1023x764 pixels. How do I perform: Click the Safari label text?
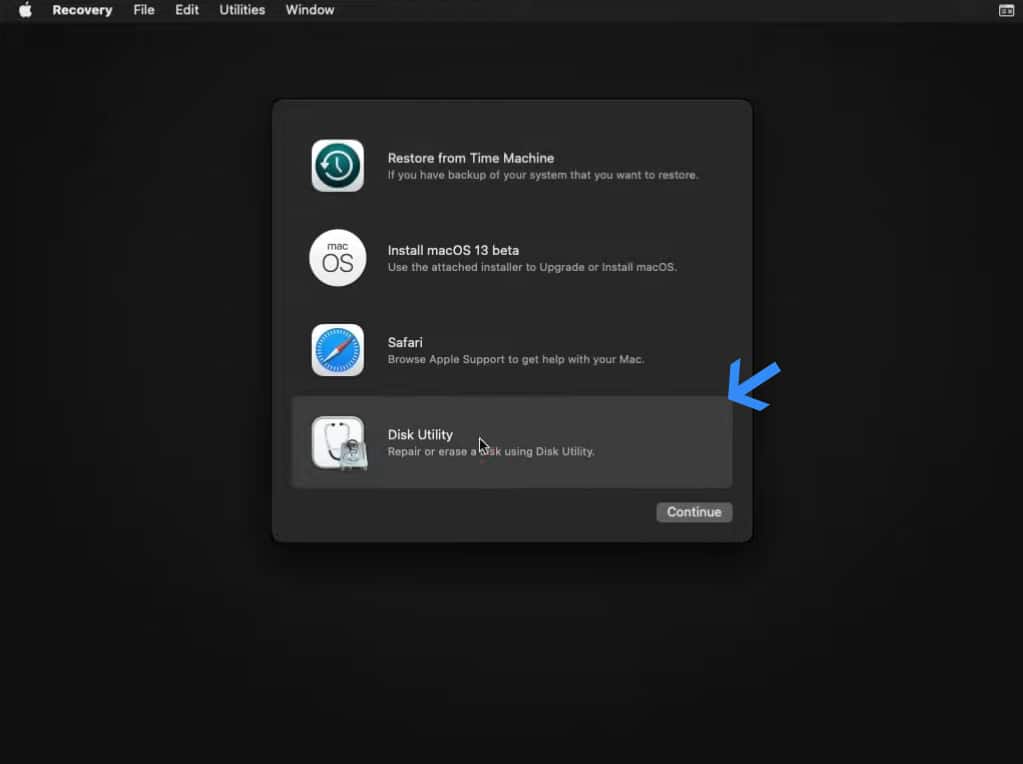pyautogui.click(x=405, y=342)
